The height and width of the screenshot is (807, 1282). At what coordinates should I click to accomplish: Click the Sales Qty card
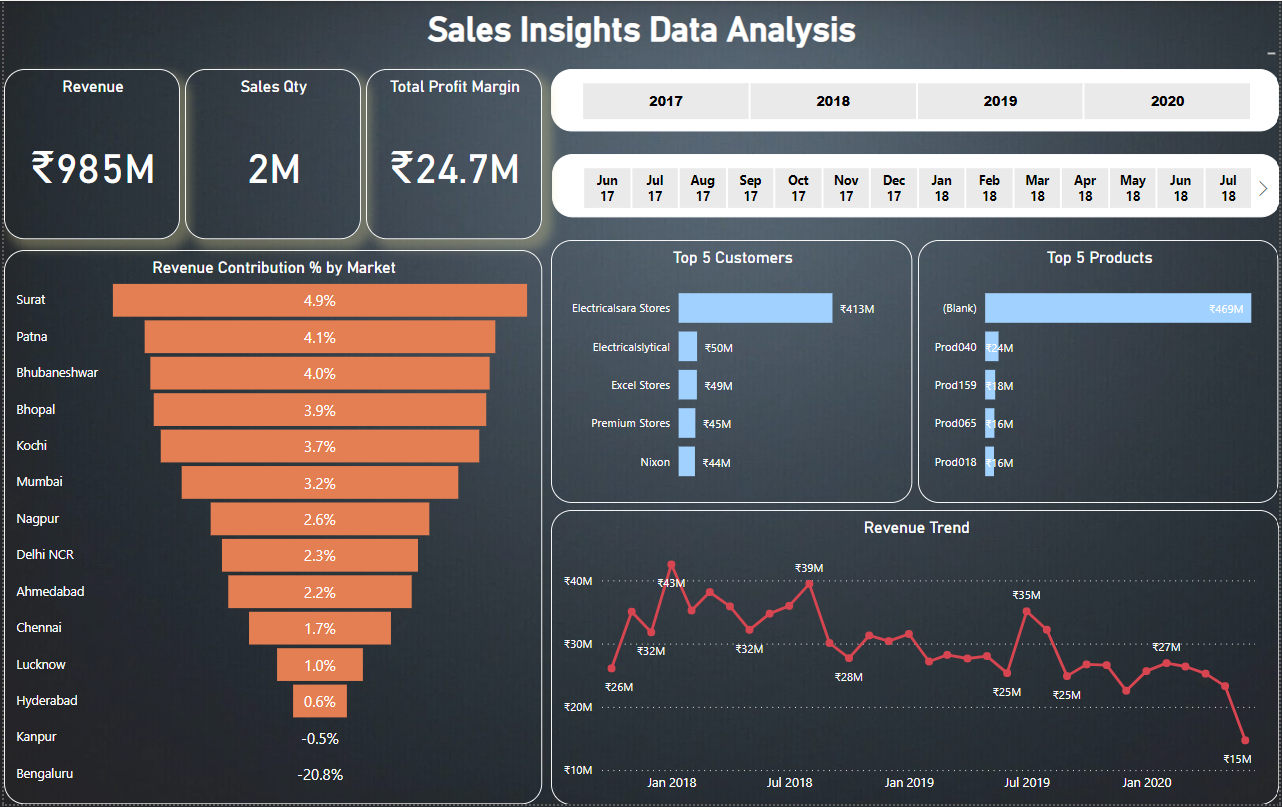point(272,152)
